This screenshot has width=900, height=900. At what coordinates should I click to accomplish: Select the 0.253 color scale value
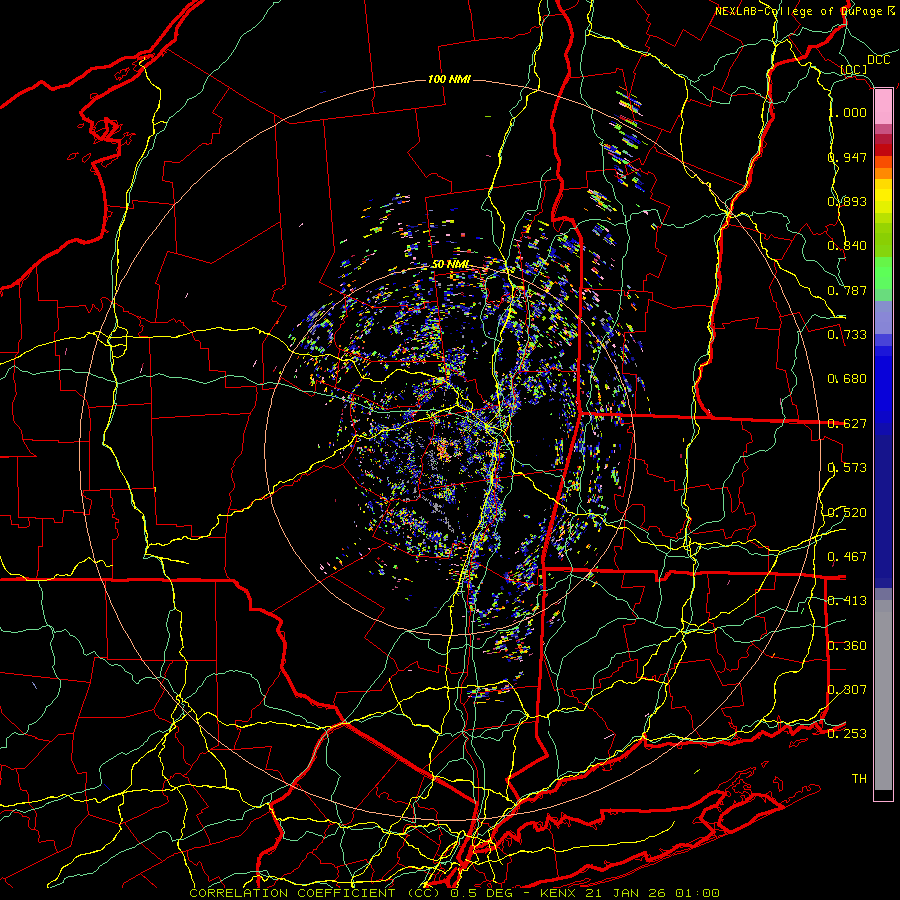pos(848,734)
